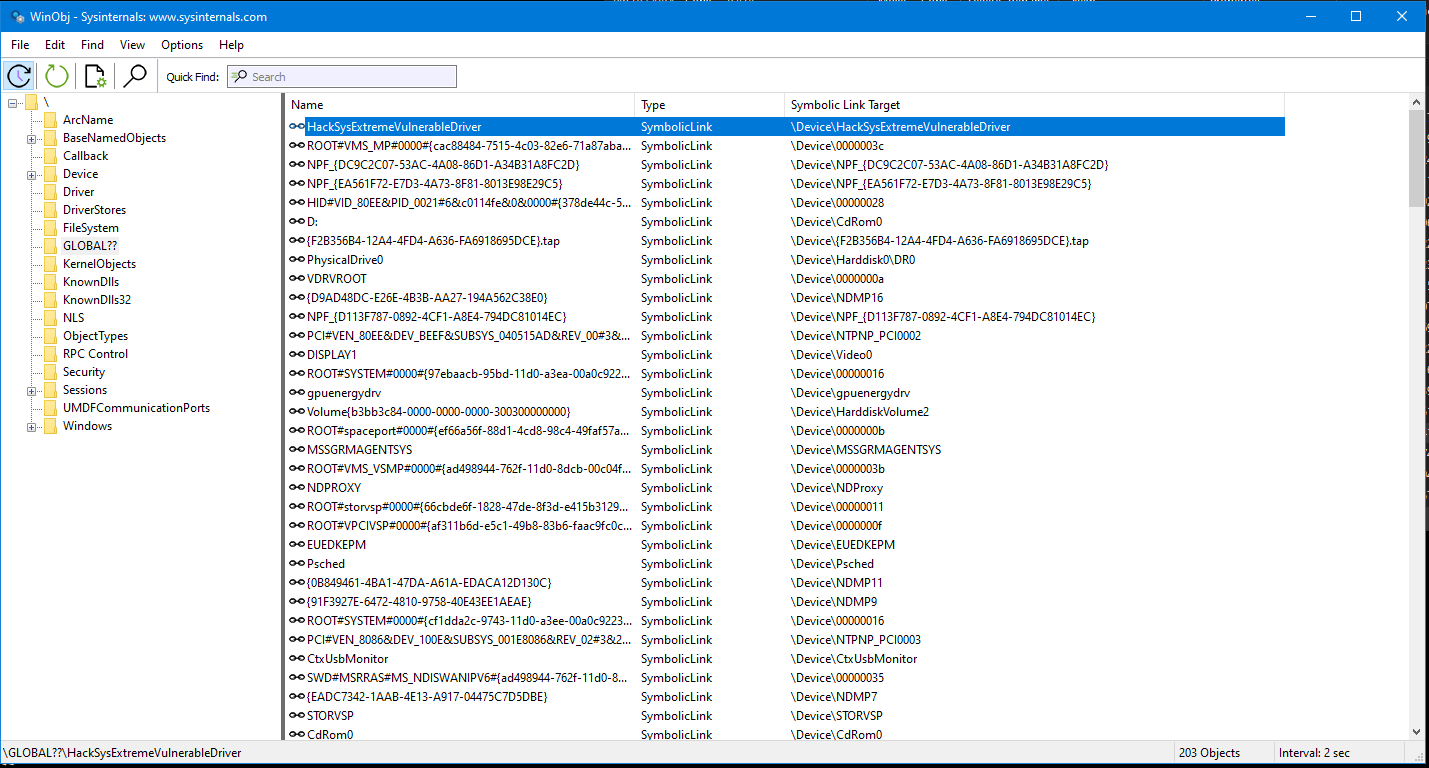
Task: Select the VDRVROOT name entry
Action: (337, 279)
